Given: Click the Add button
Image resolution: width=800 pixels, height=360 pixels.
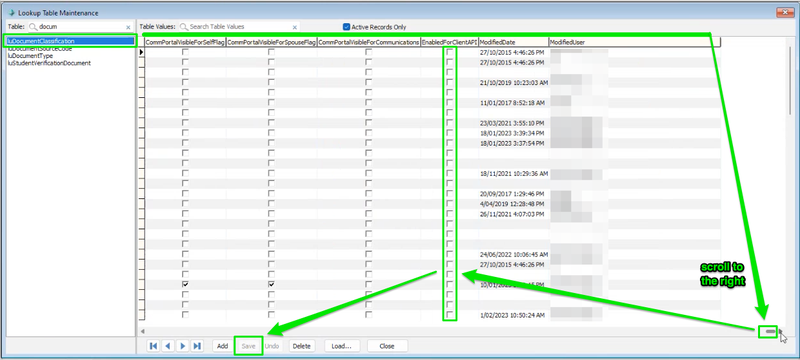Looking at the screenshot, I should [x=222, y=346].
